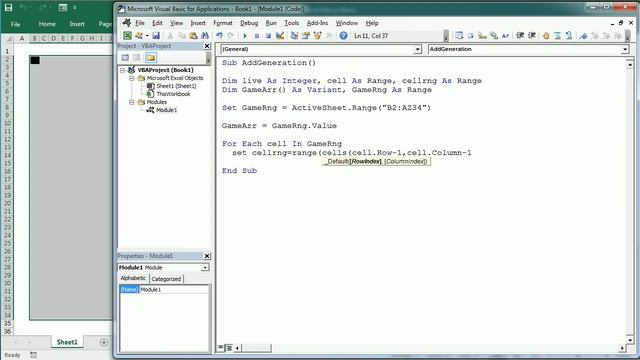Switch to the Categorized properties tab
The image size is (640, 360).
[x=166, y=279]
